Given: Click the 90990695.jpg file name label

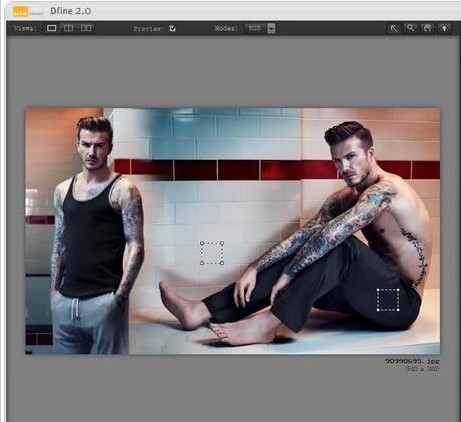Looking at the screenshot, I should click(413, 361).
